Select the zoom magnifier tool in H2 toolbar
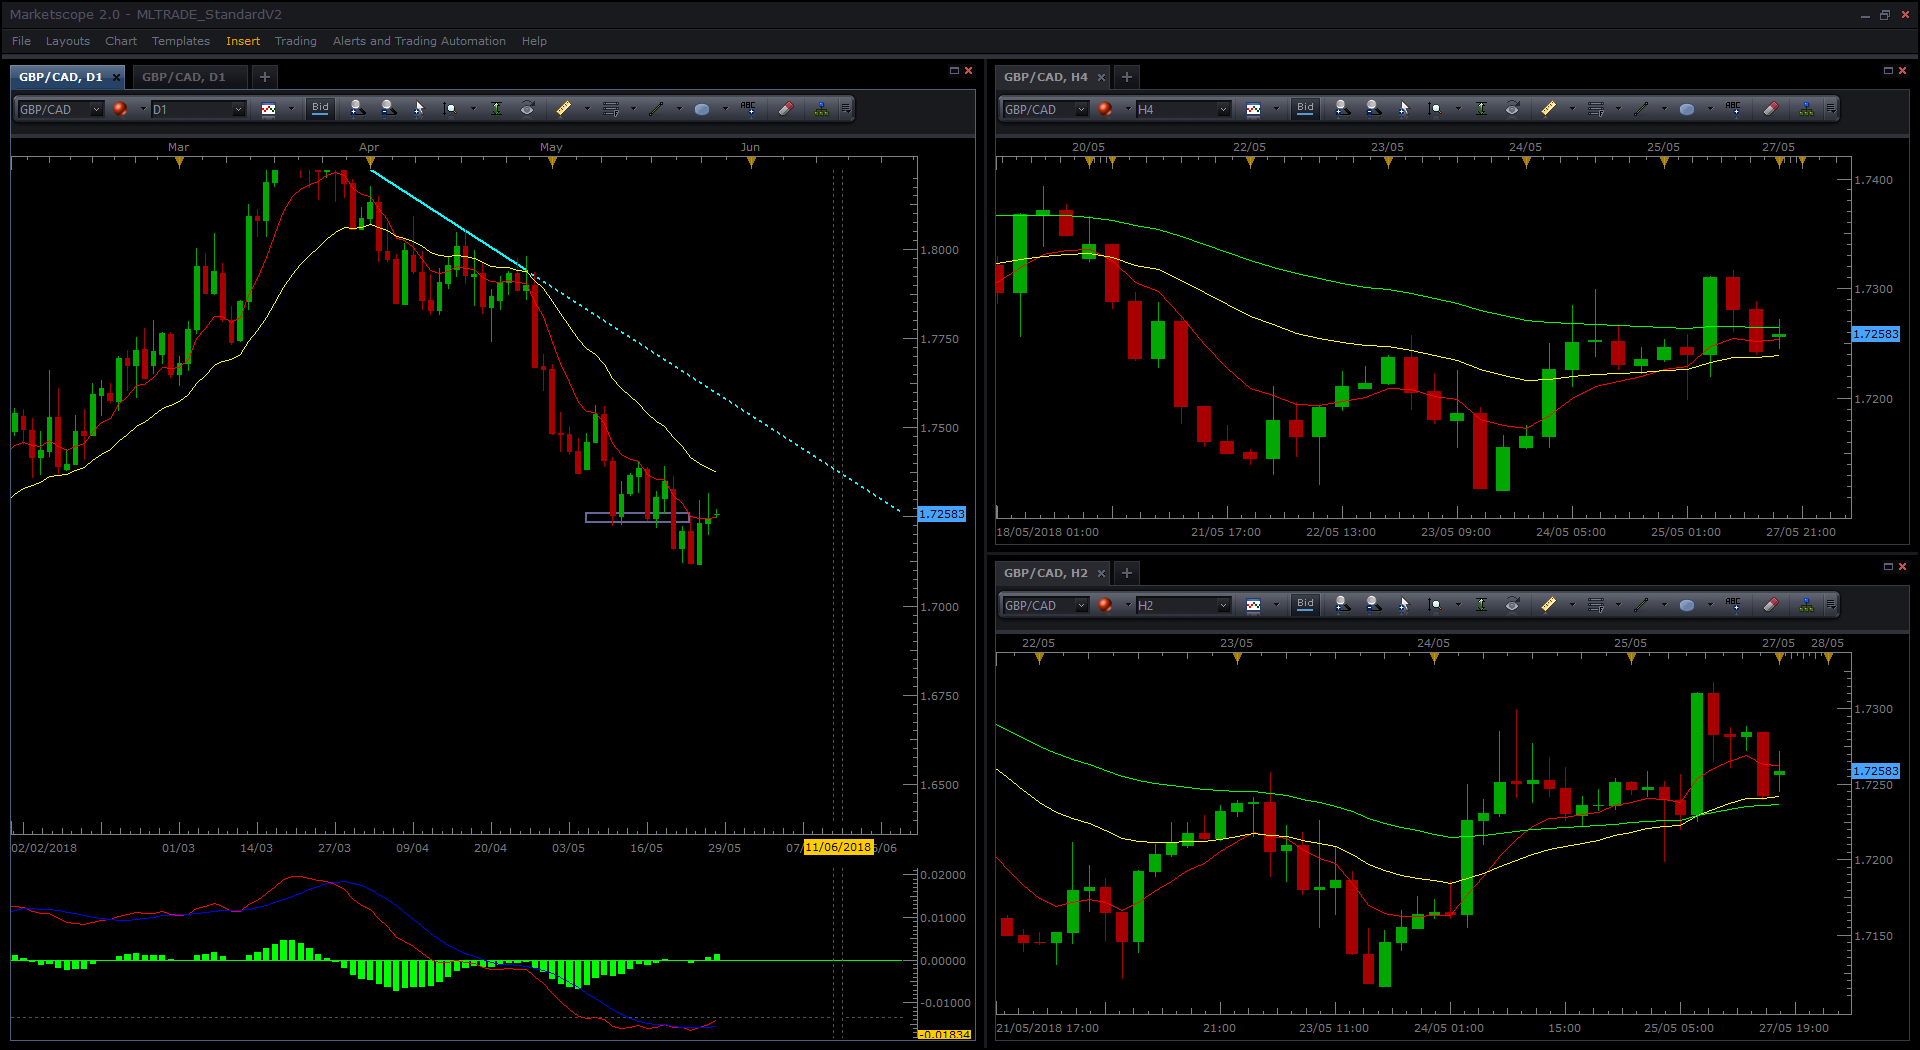This screenshot has height=1050, width=1920. click(1435, 605)
